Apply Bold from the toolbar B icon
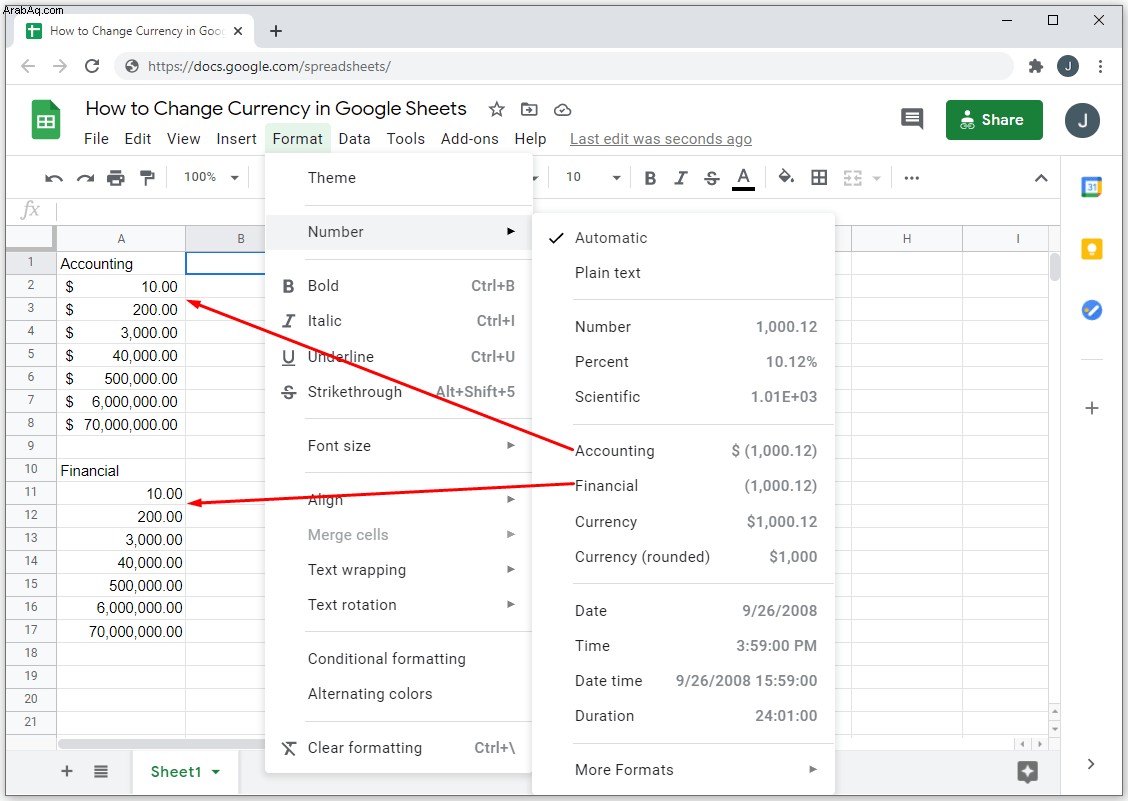1128x801 pixels. tap(650, 178)
